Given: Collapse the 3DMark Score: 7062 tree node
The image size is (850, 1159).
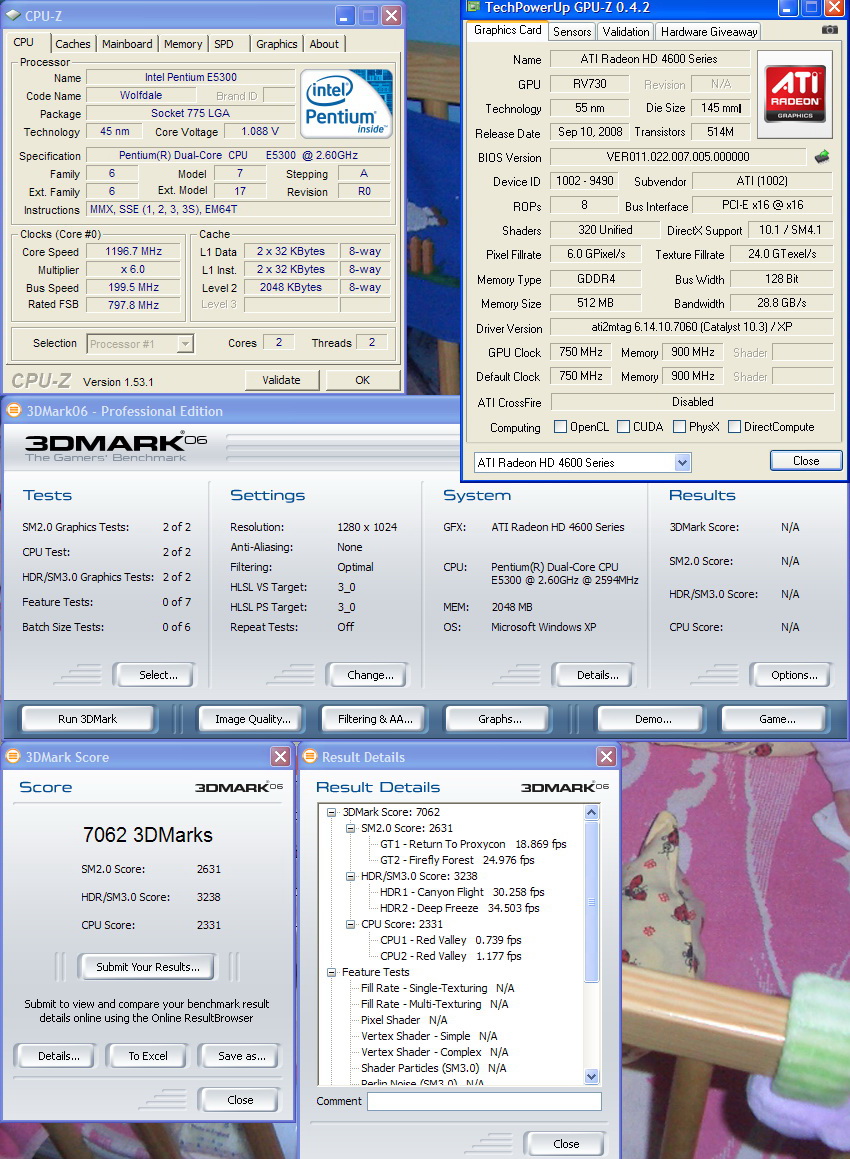Looking at the screenshot, I should click(332, 812).
